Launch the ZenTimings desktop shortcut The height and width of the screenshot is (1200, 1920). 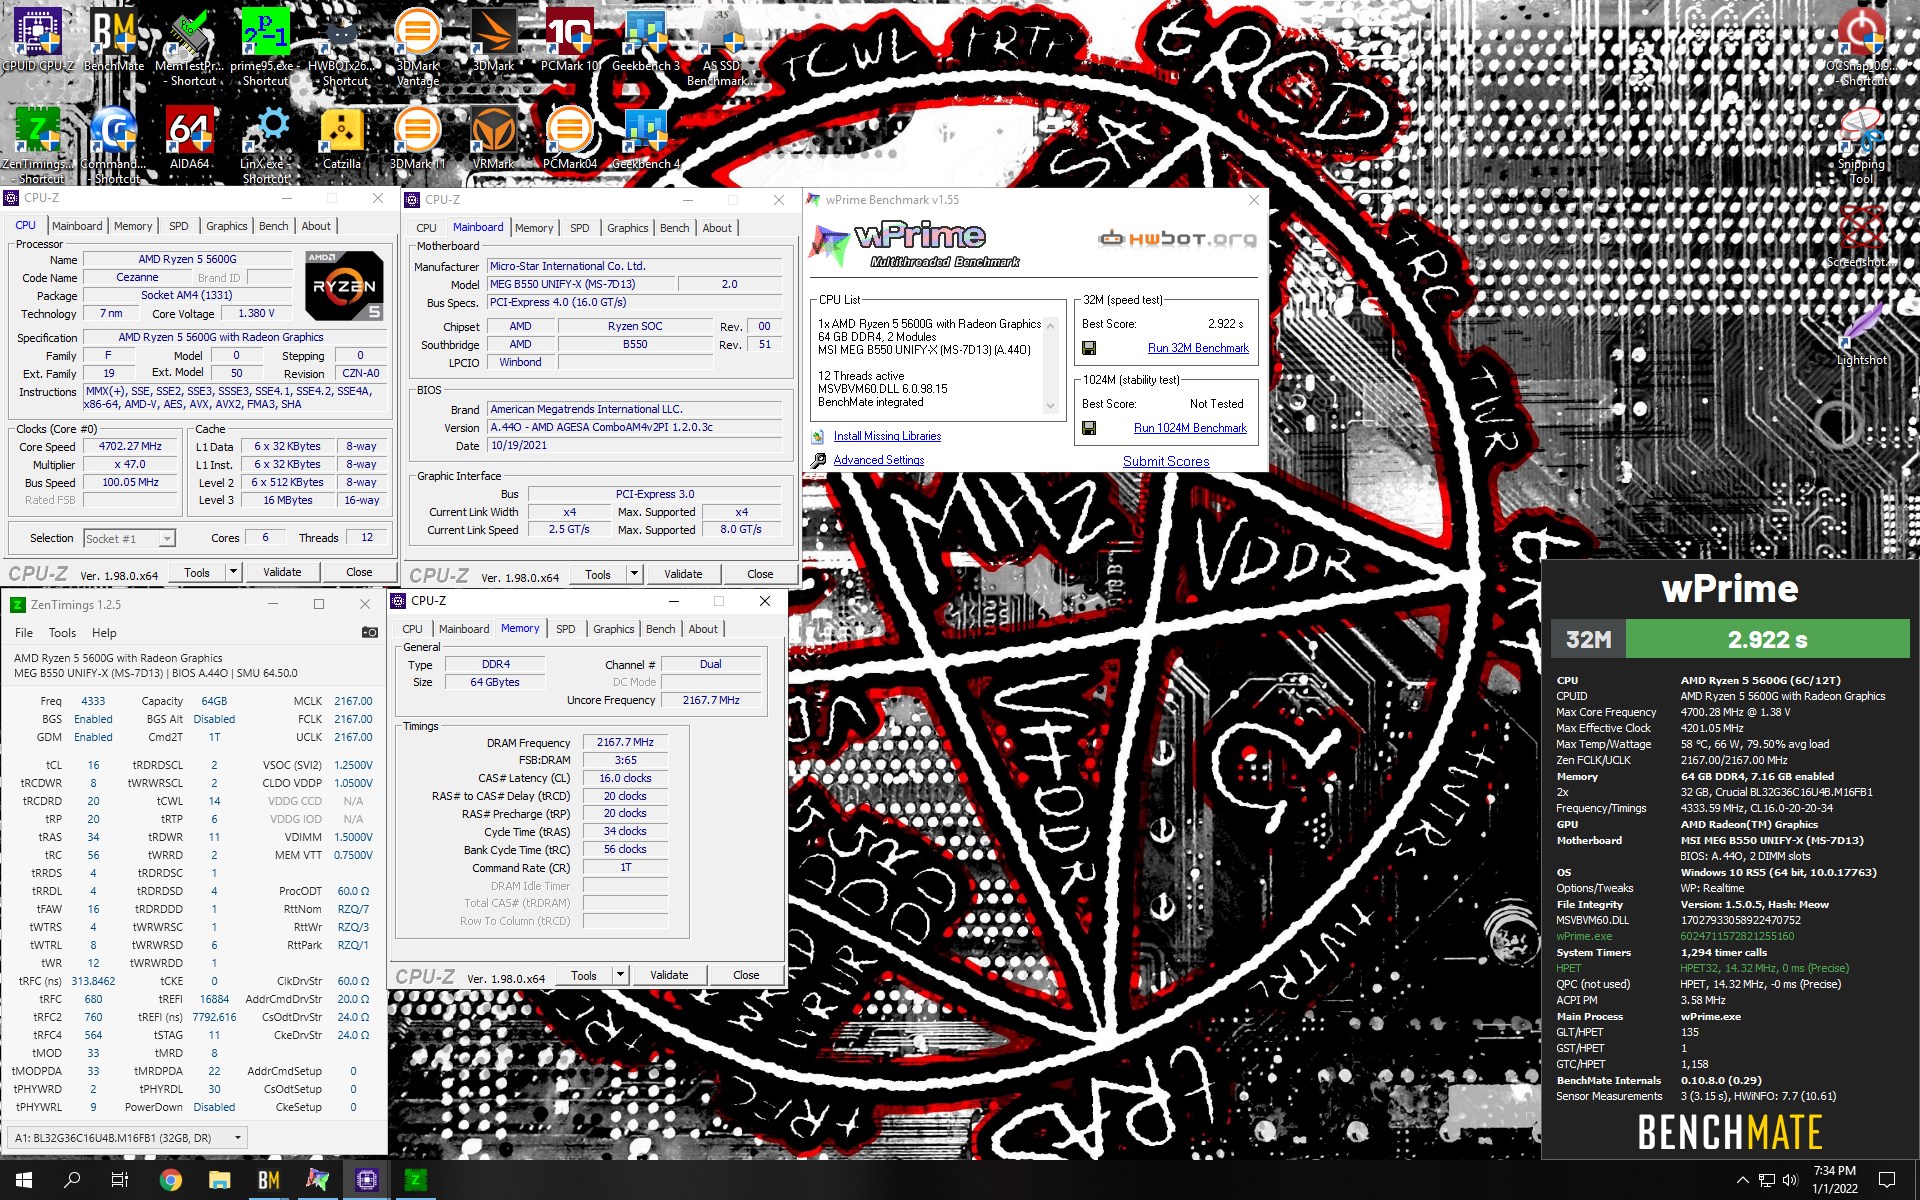[x=38, y=145]
